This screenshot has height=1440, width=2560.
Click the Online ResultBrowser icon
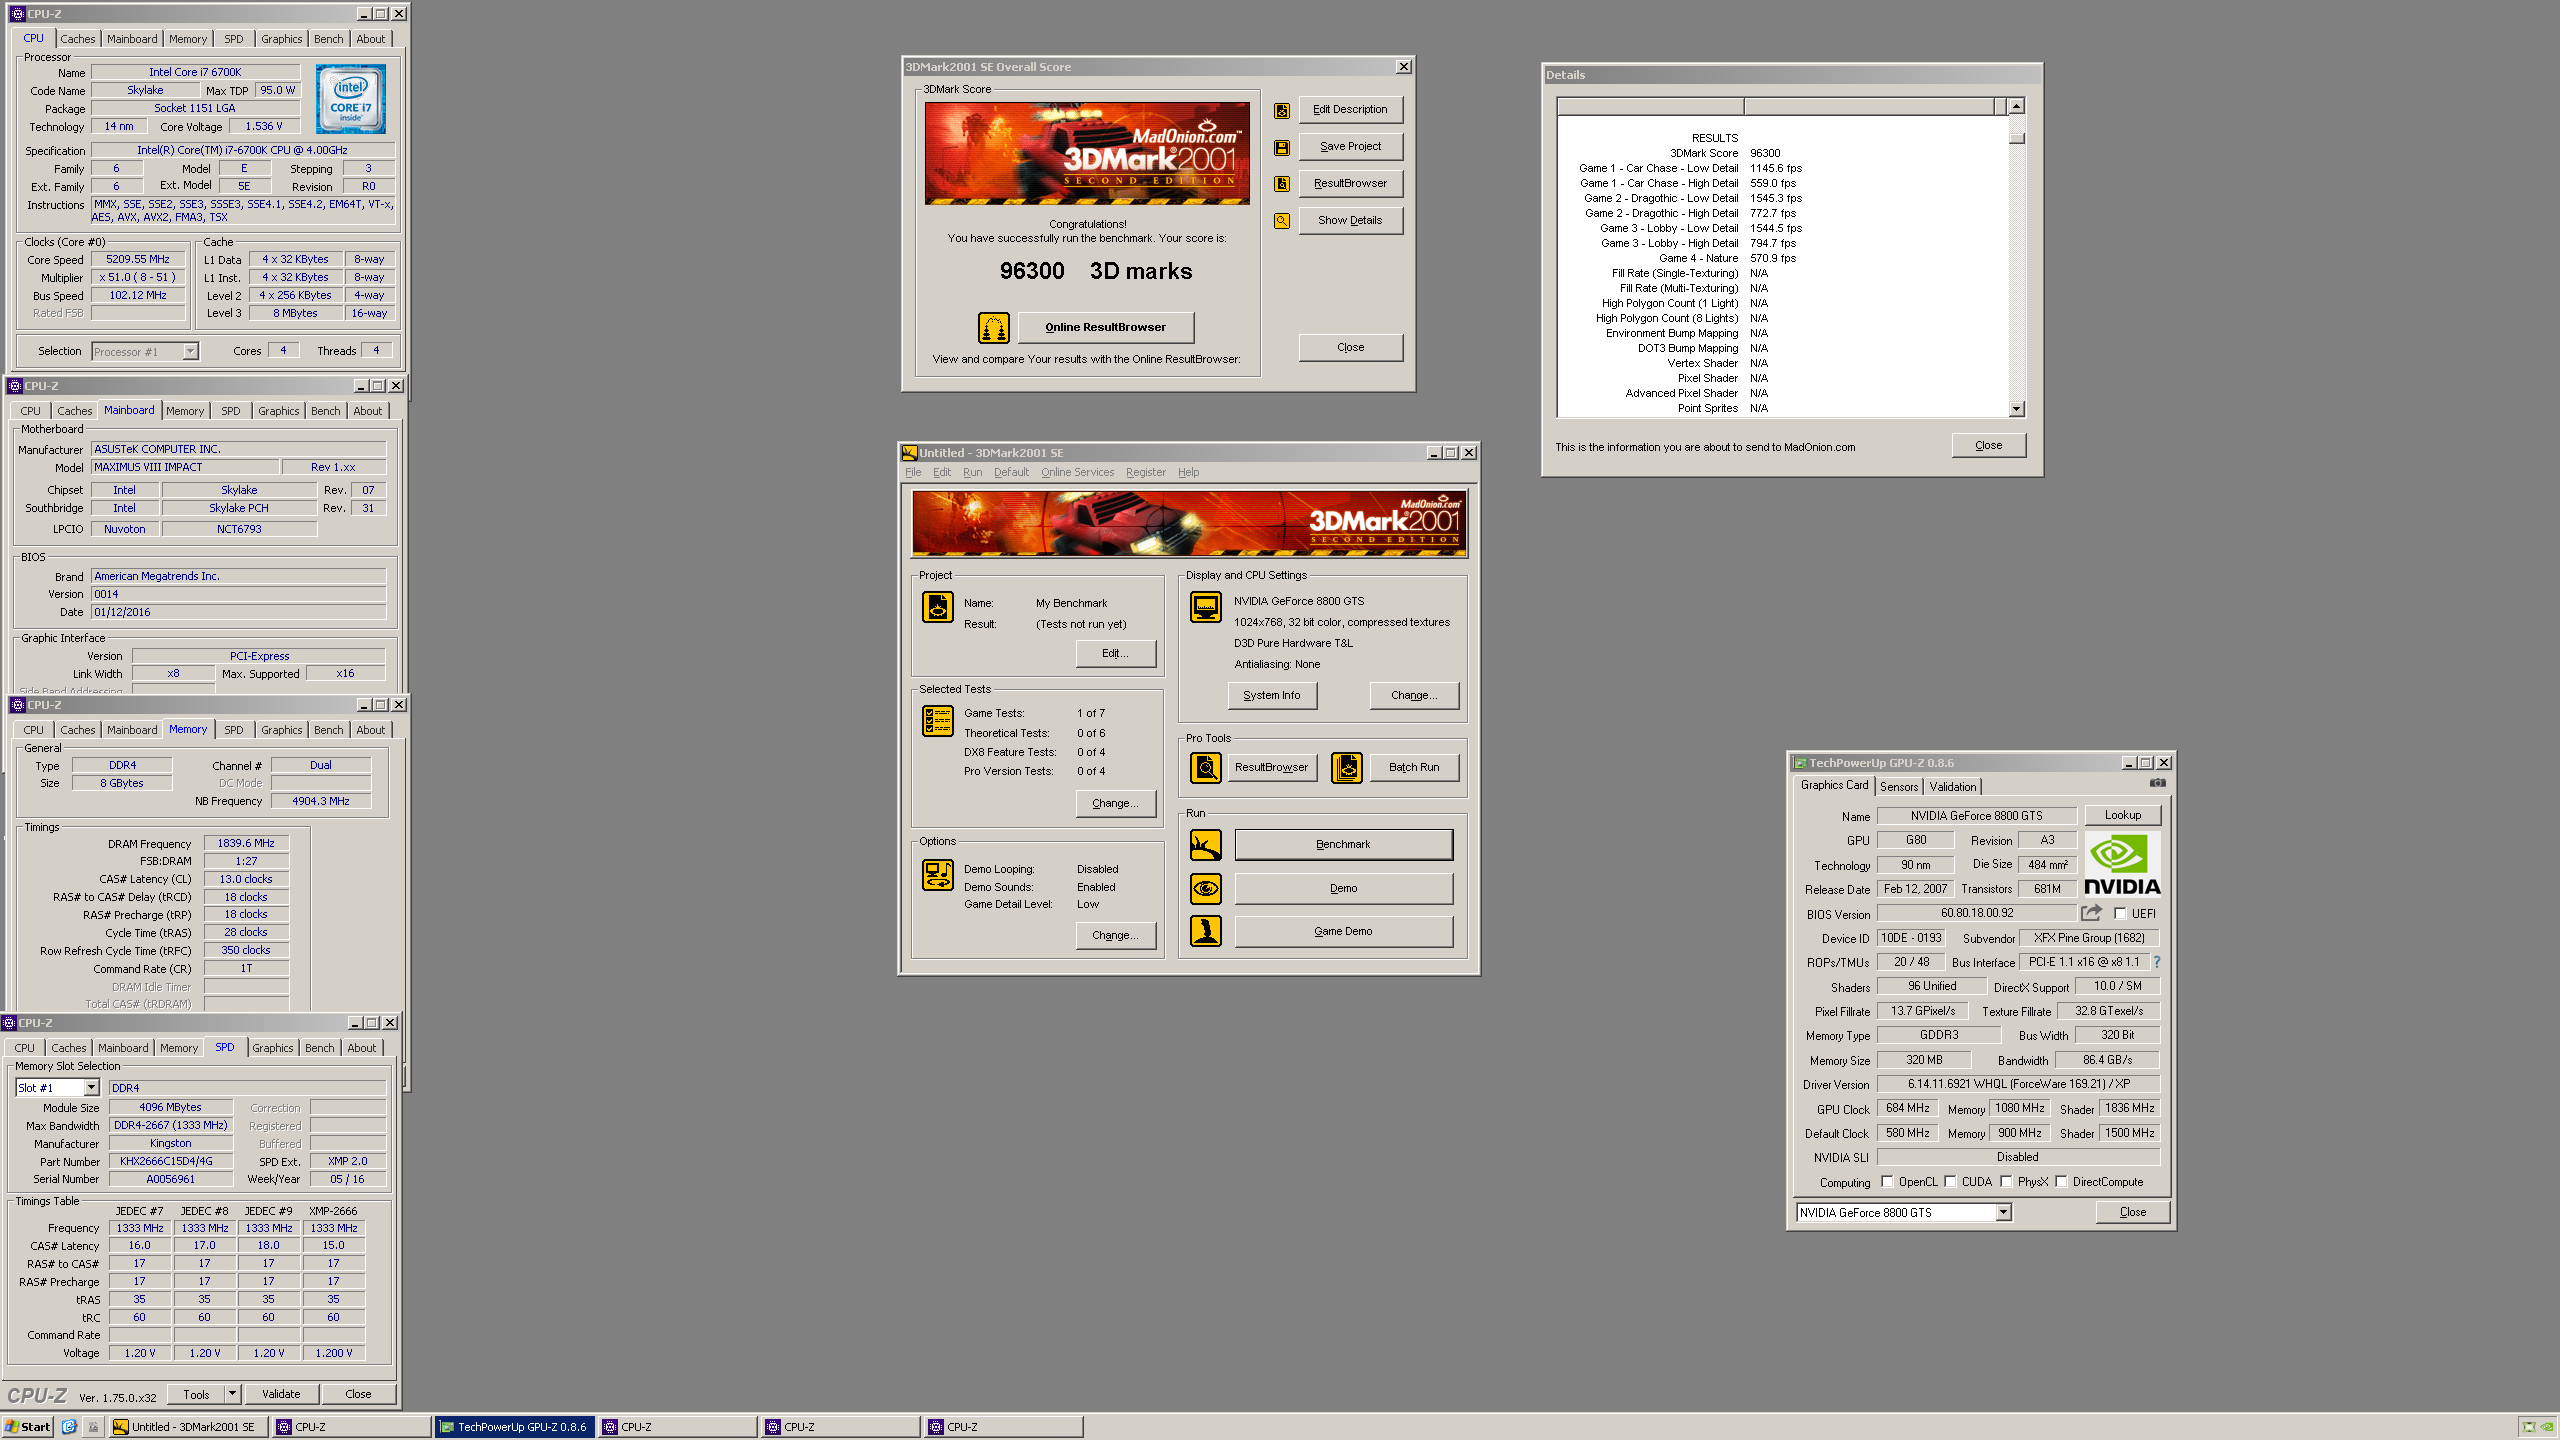point(993,327)
